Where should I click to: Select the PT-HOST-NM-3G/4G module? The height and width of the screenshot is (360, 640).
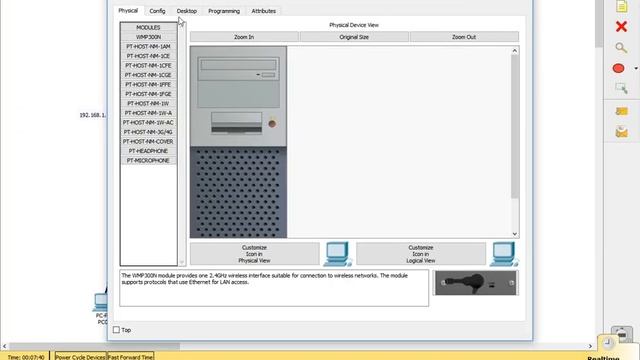pyautogui.click(x=148, y=132)
